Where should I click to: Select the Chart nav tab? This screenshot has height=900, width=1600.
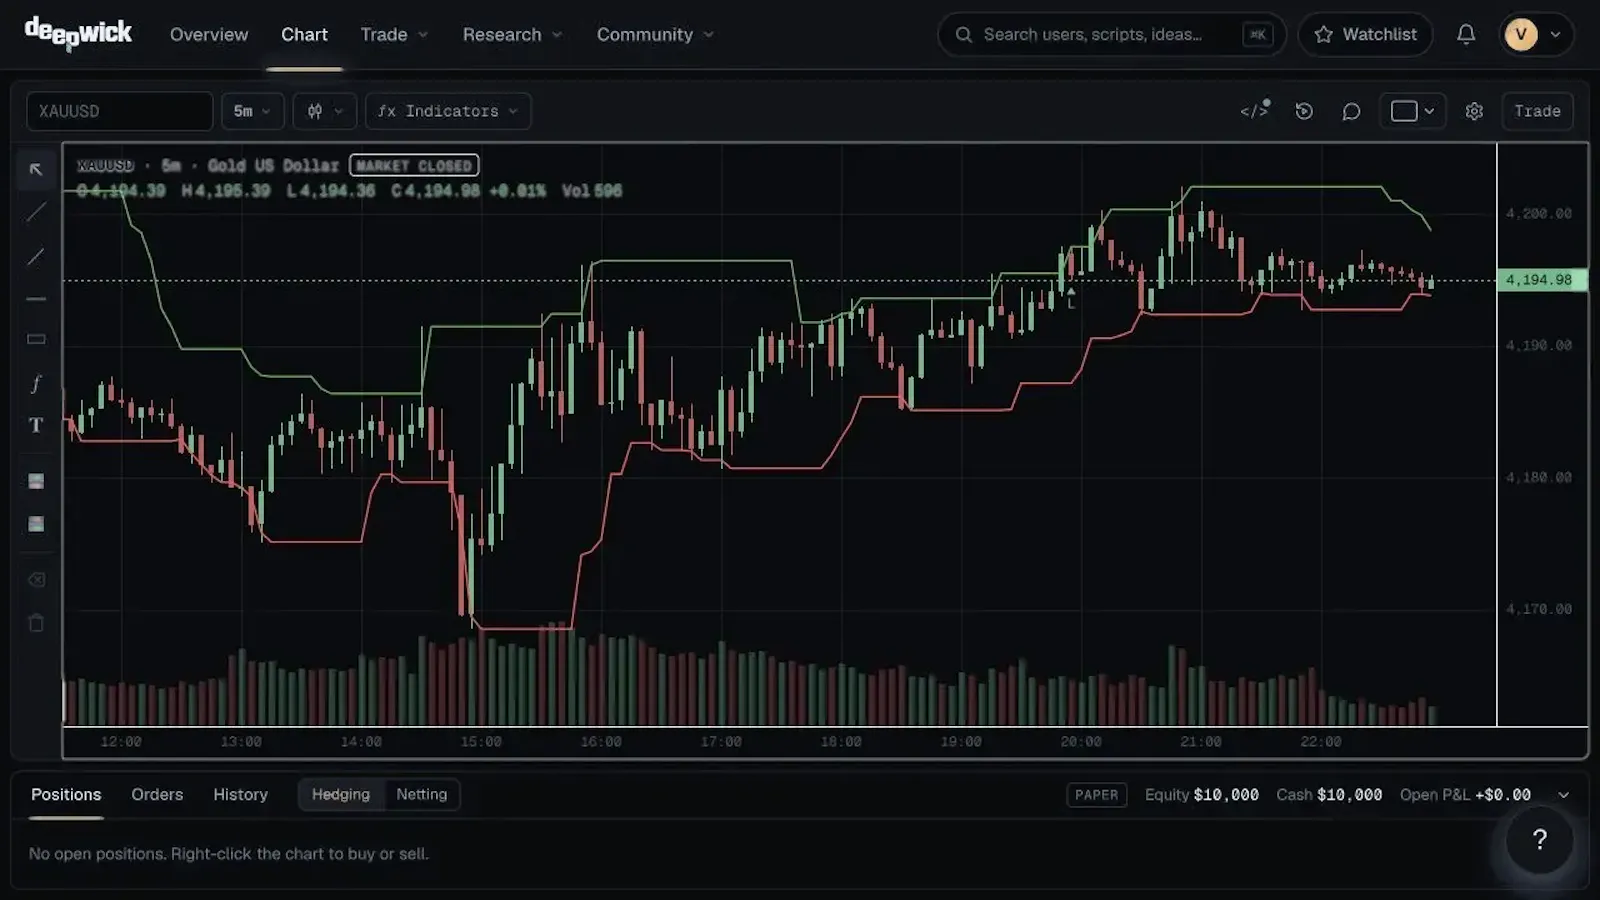coord(304,34)
